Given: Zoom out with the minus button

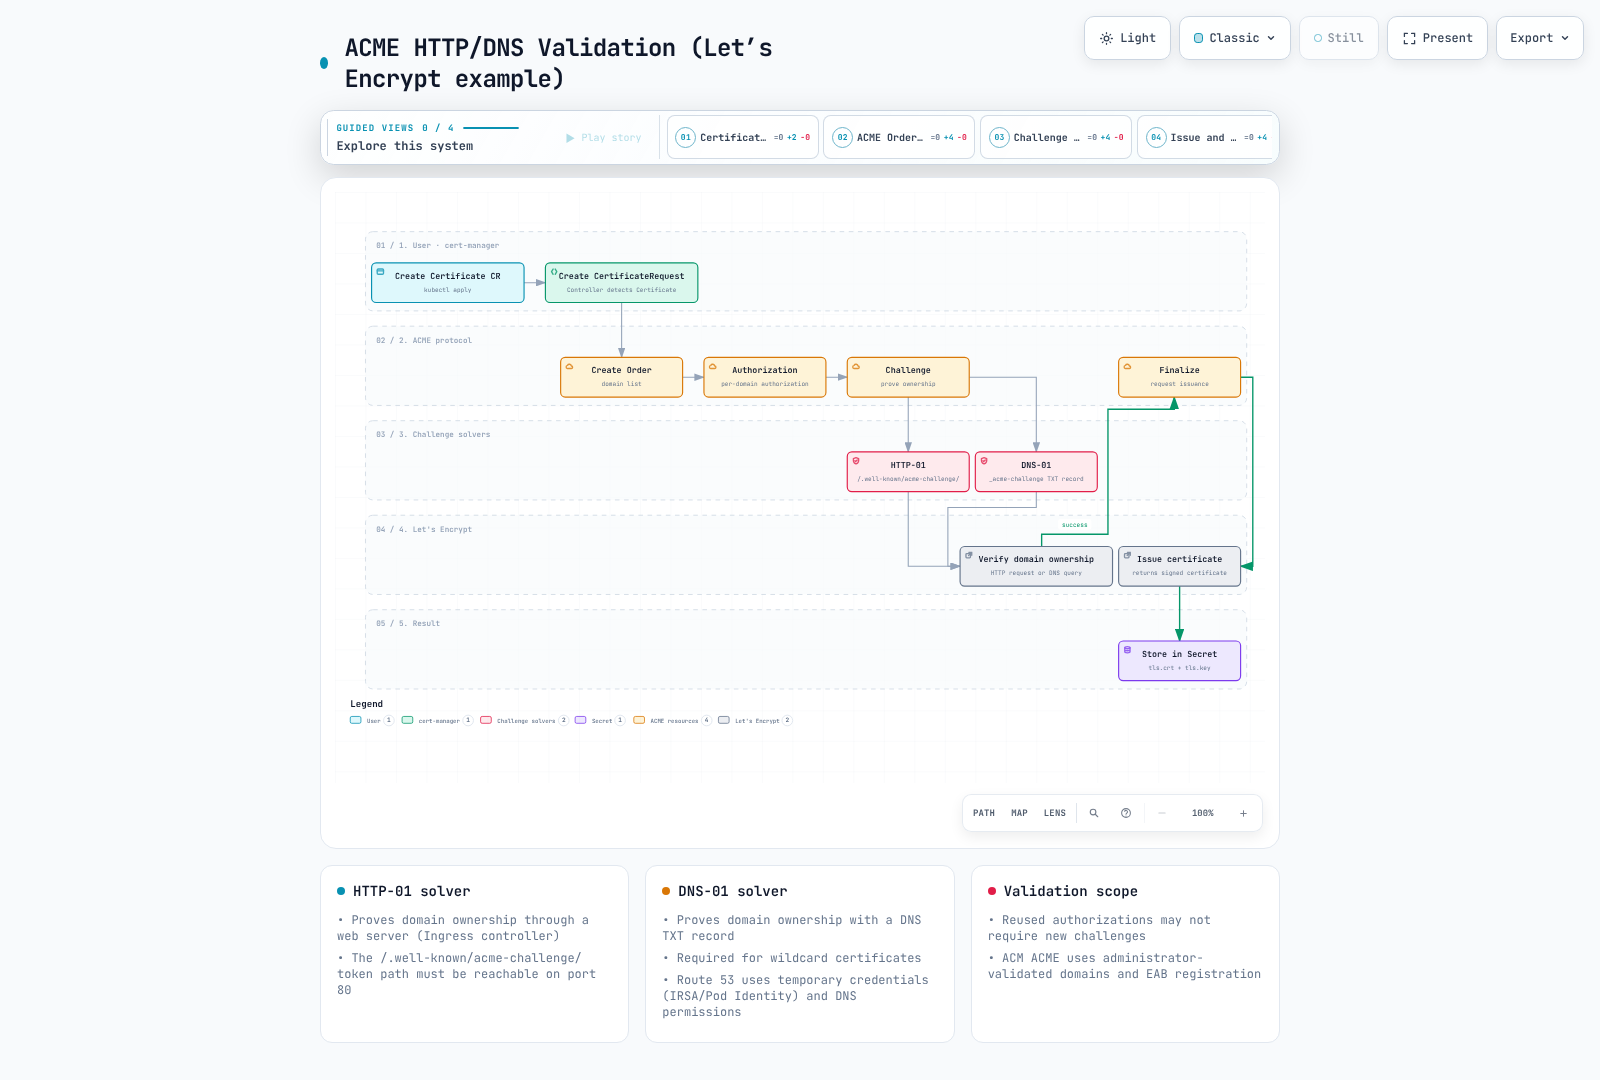Looking at the screenshot, I should pos(1162,813).
